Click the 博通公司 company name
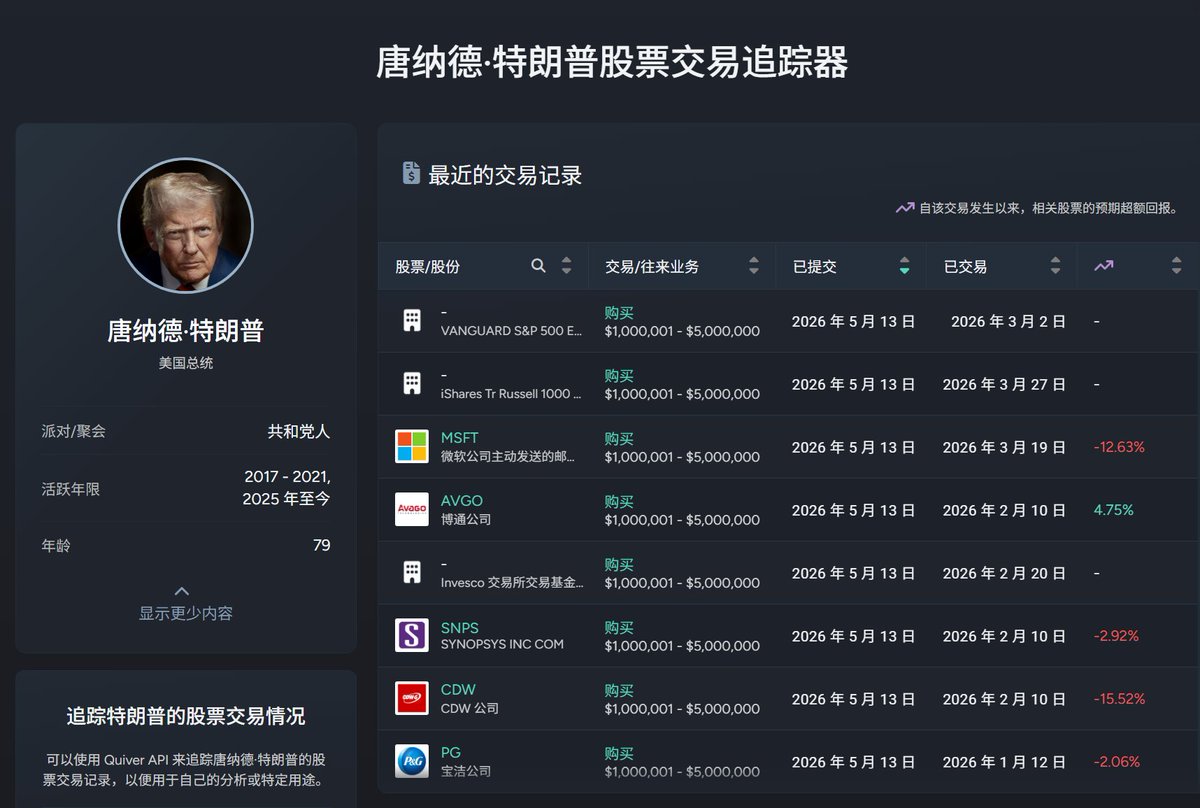This screenshot has height=808, width=1200. point(466,520)
